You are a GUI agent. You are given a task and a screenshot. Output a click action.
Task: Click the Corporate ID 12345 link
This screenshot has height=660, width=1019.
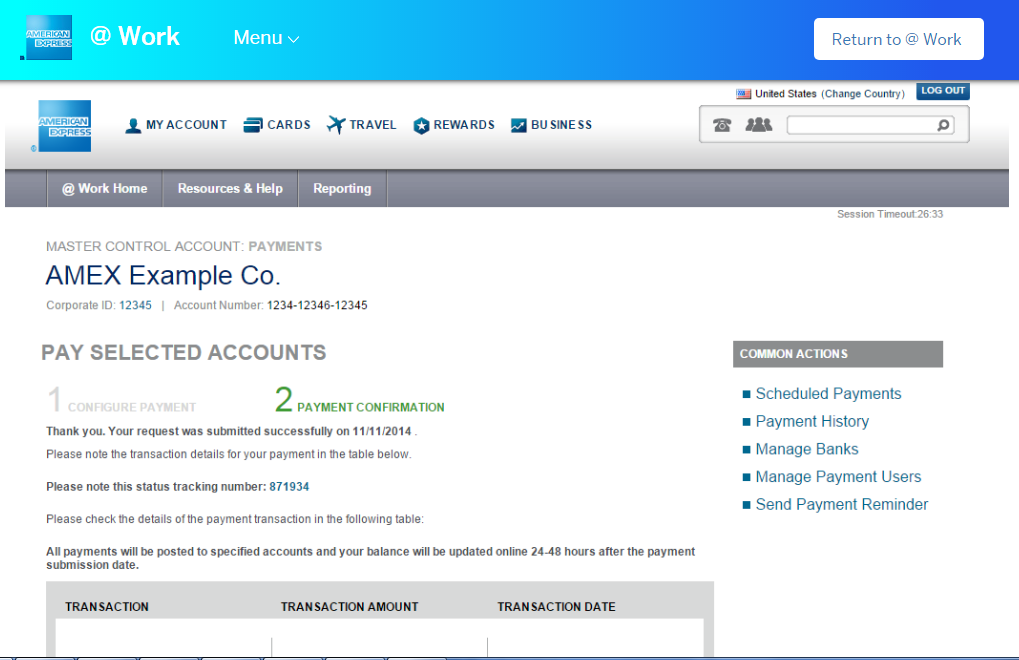[135, 305]
